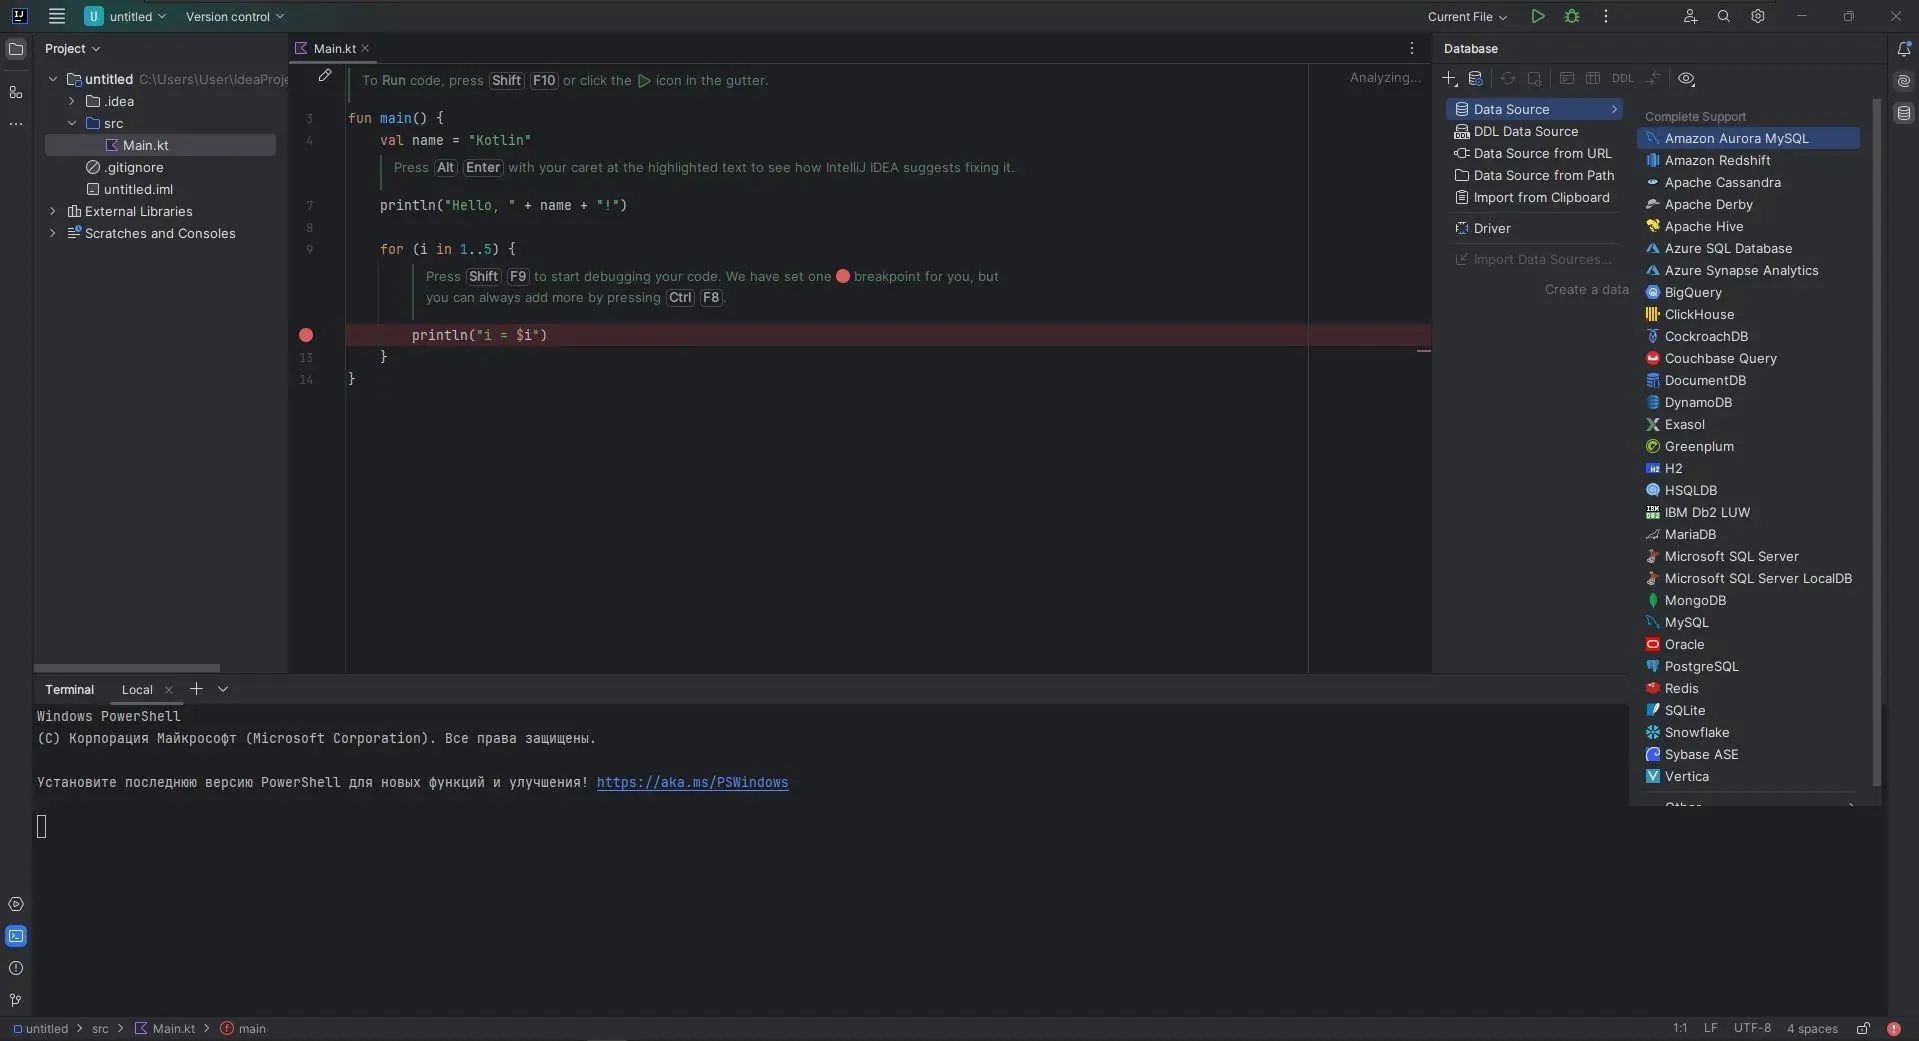Expand the External Libraries node
Image resolution: width=1919 pixels, height=1041 pixels.
pyautogui.click(x=53, y=211)
